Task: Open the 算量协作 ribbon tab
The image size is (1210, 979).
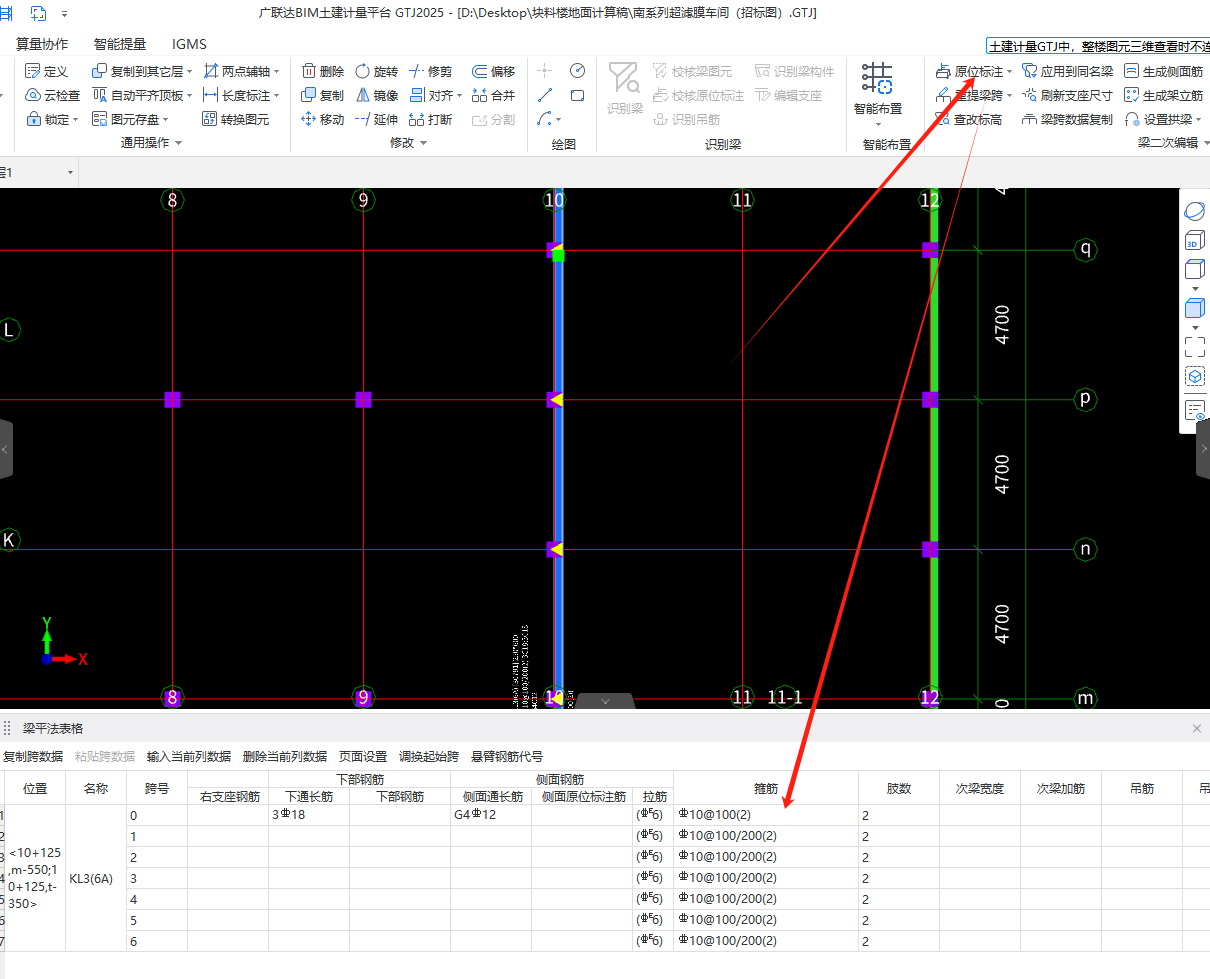Action: coord(42,44)
